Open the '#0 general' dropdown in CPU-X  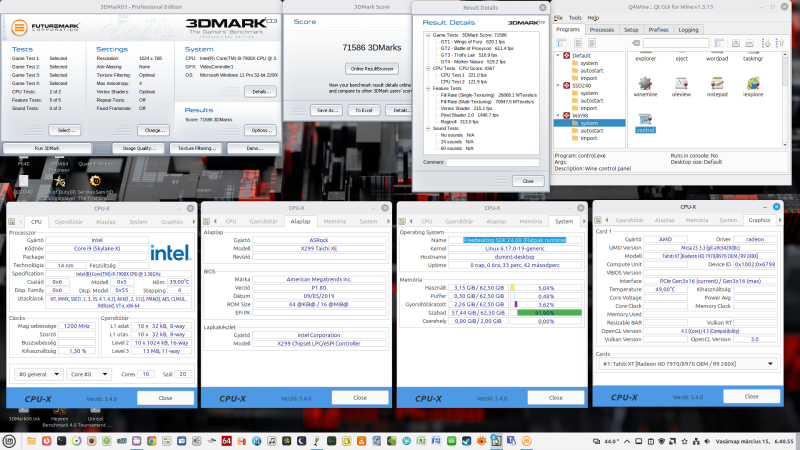coord(39,374)
